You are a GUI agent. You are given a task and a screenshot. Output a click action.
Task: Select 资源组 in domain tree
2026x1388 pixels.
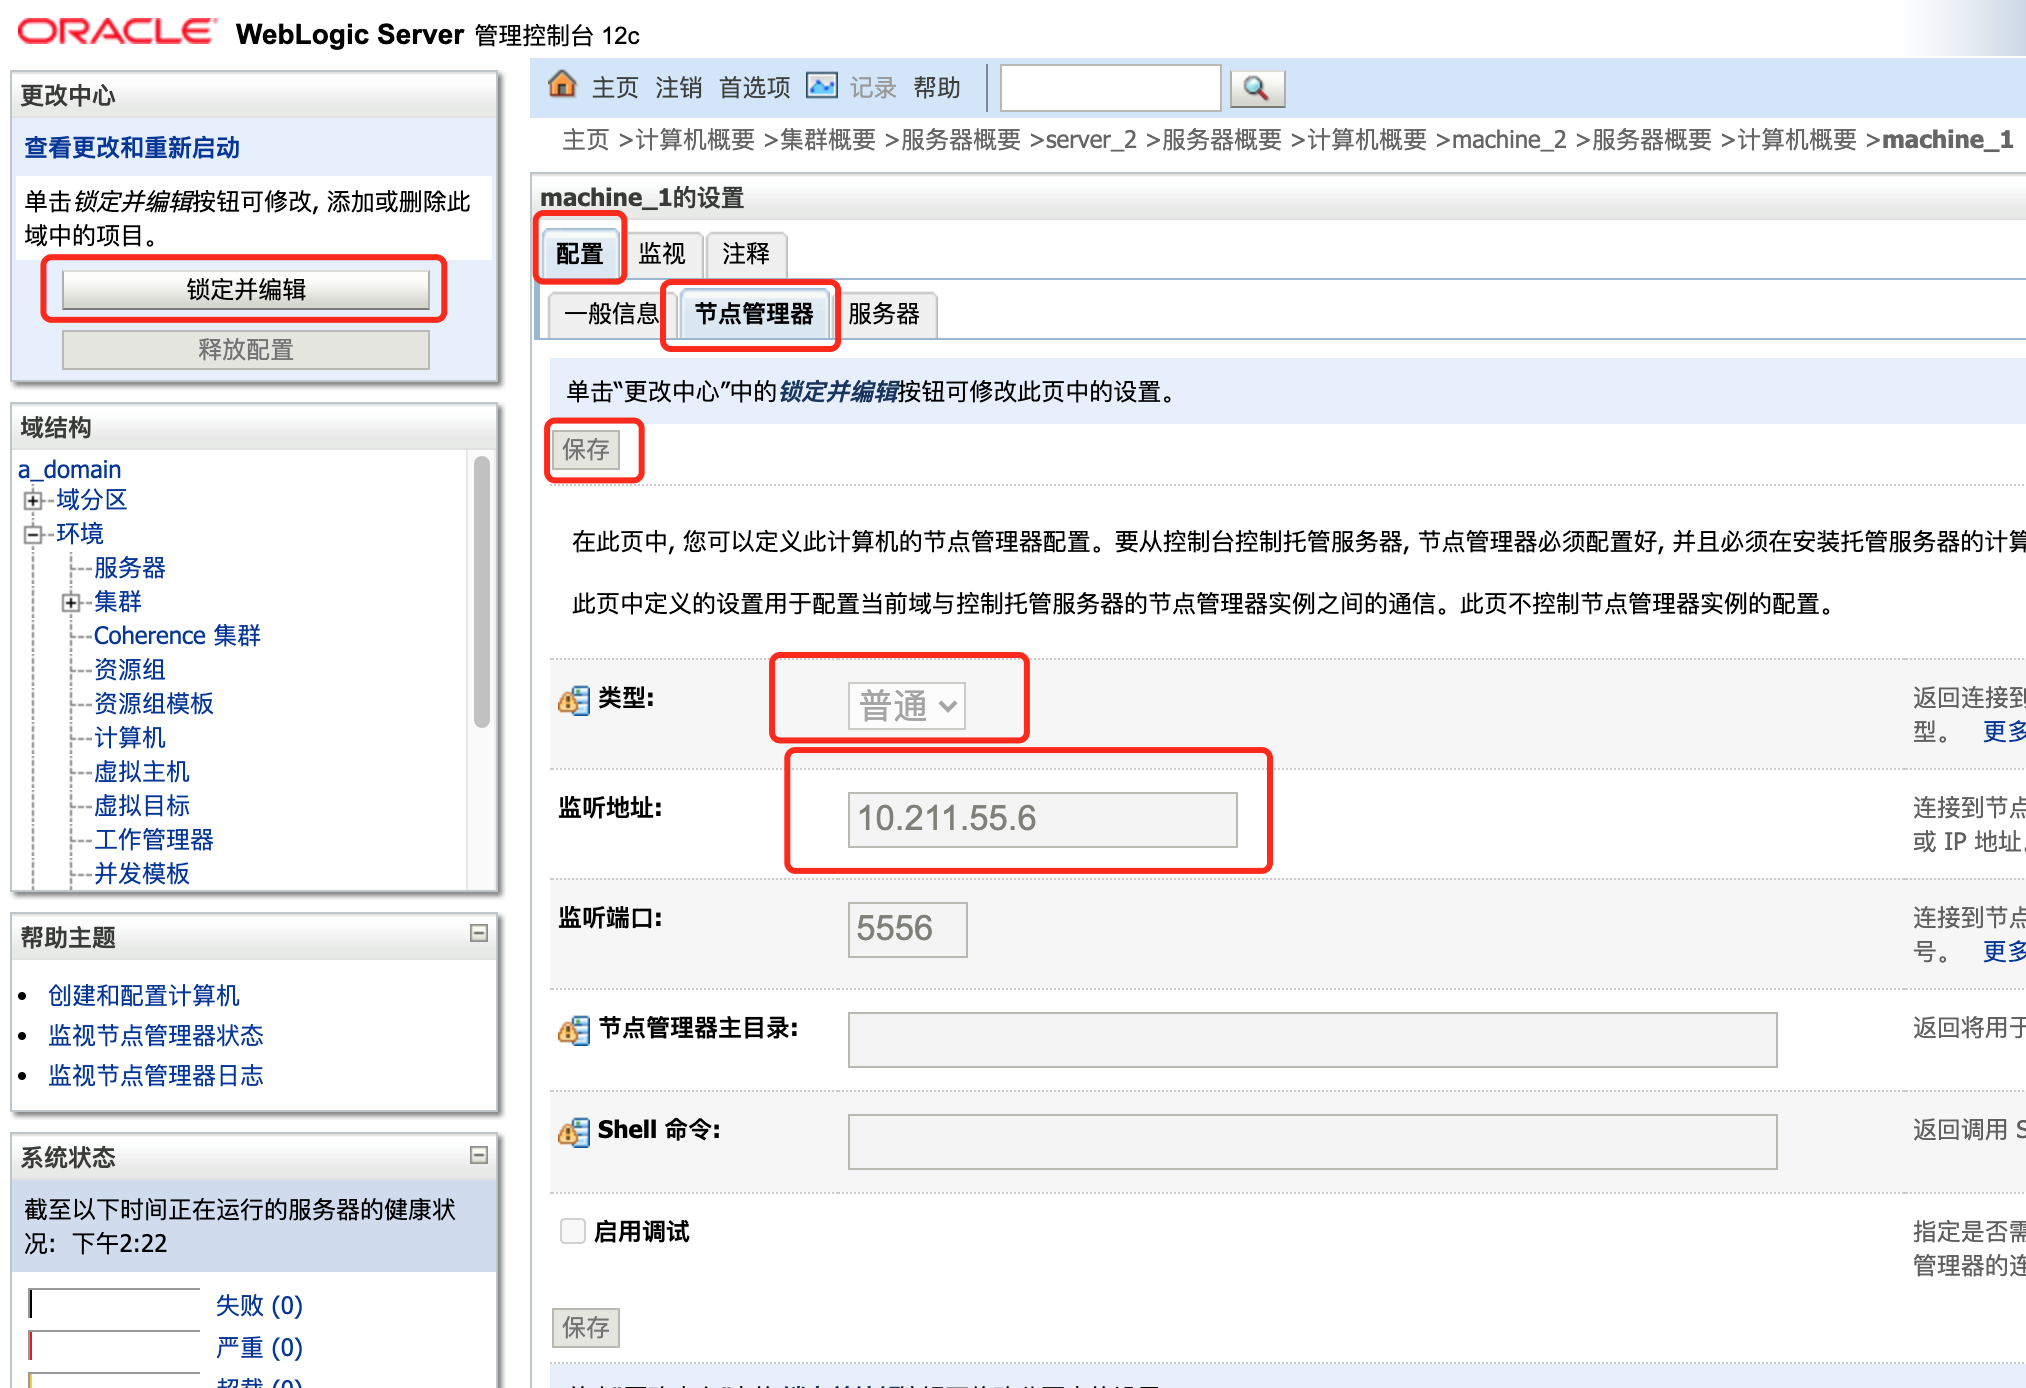(130, 670)
